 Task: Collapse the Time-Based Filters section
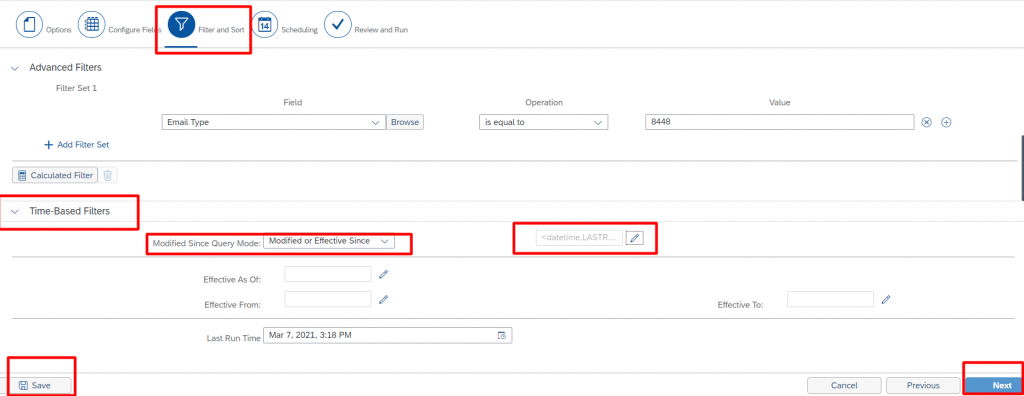[x=15, y=212]
